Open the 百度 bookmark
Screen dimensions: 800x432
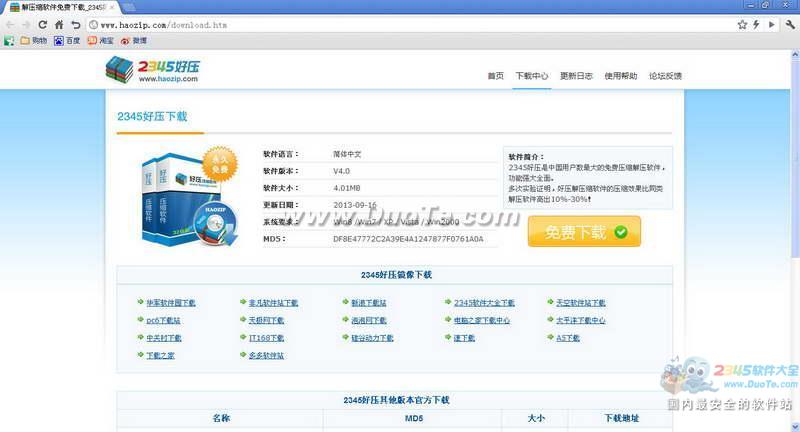[67, 41]
